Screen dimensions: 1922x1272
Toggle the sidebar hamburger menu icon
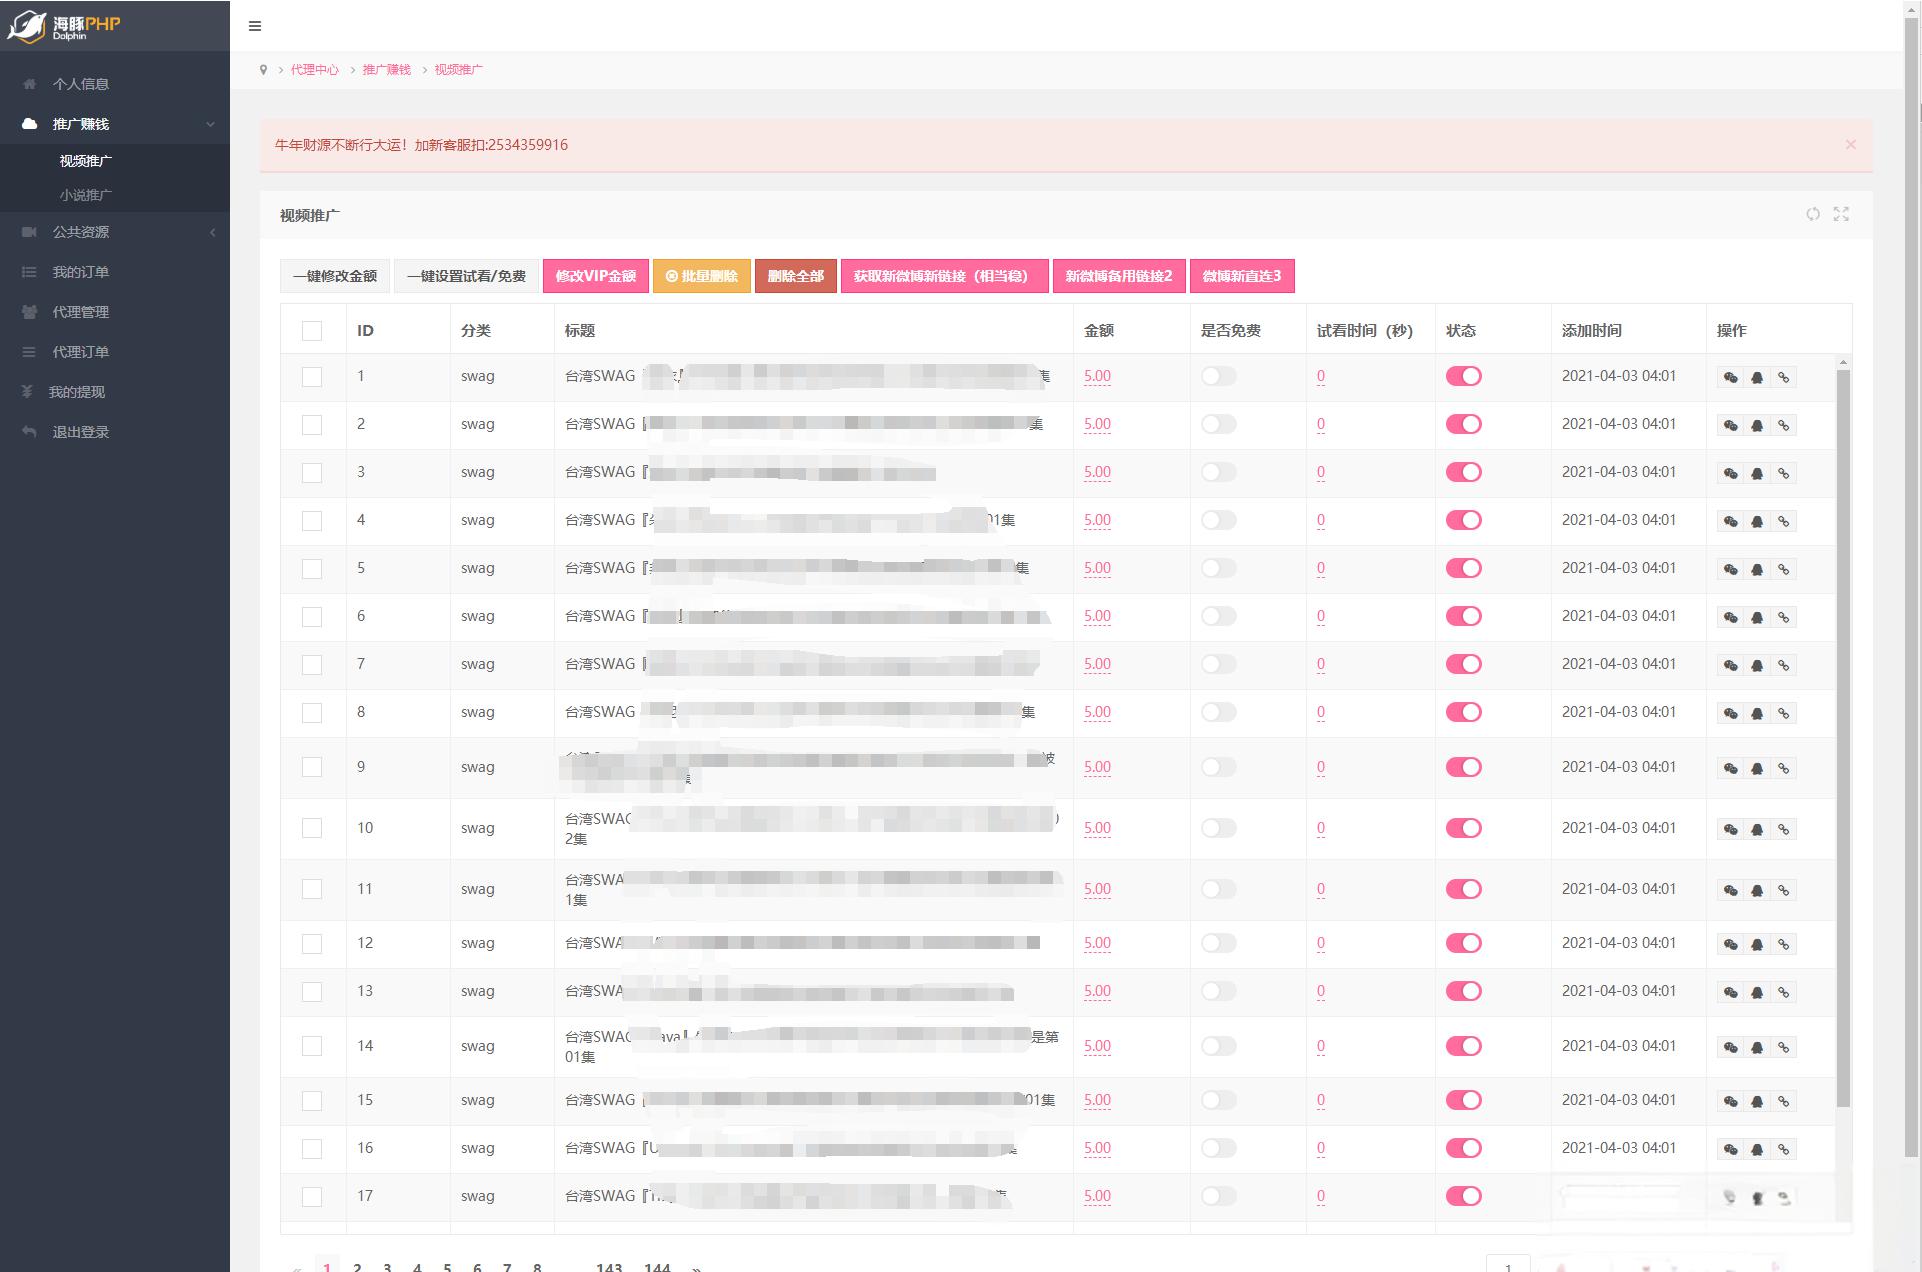click(255, 26)
